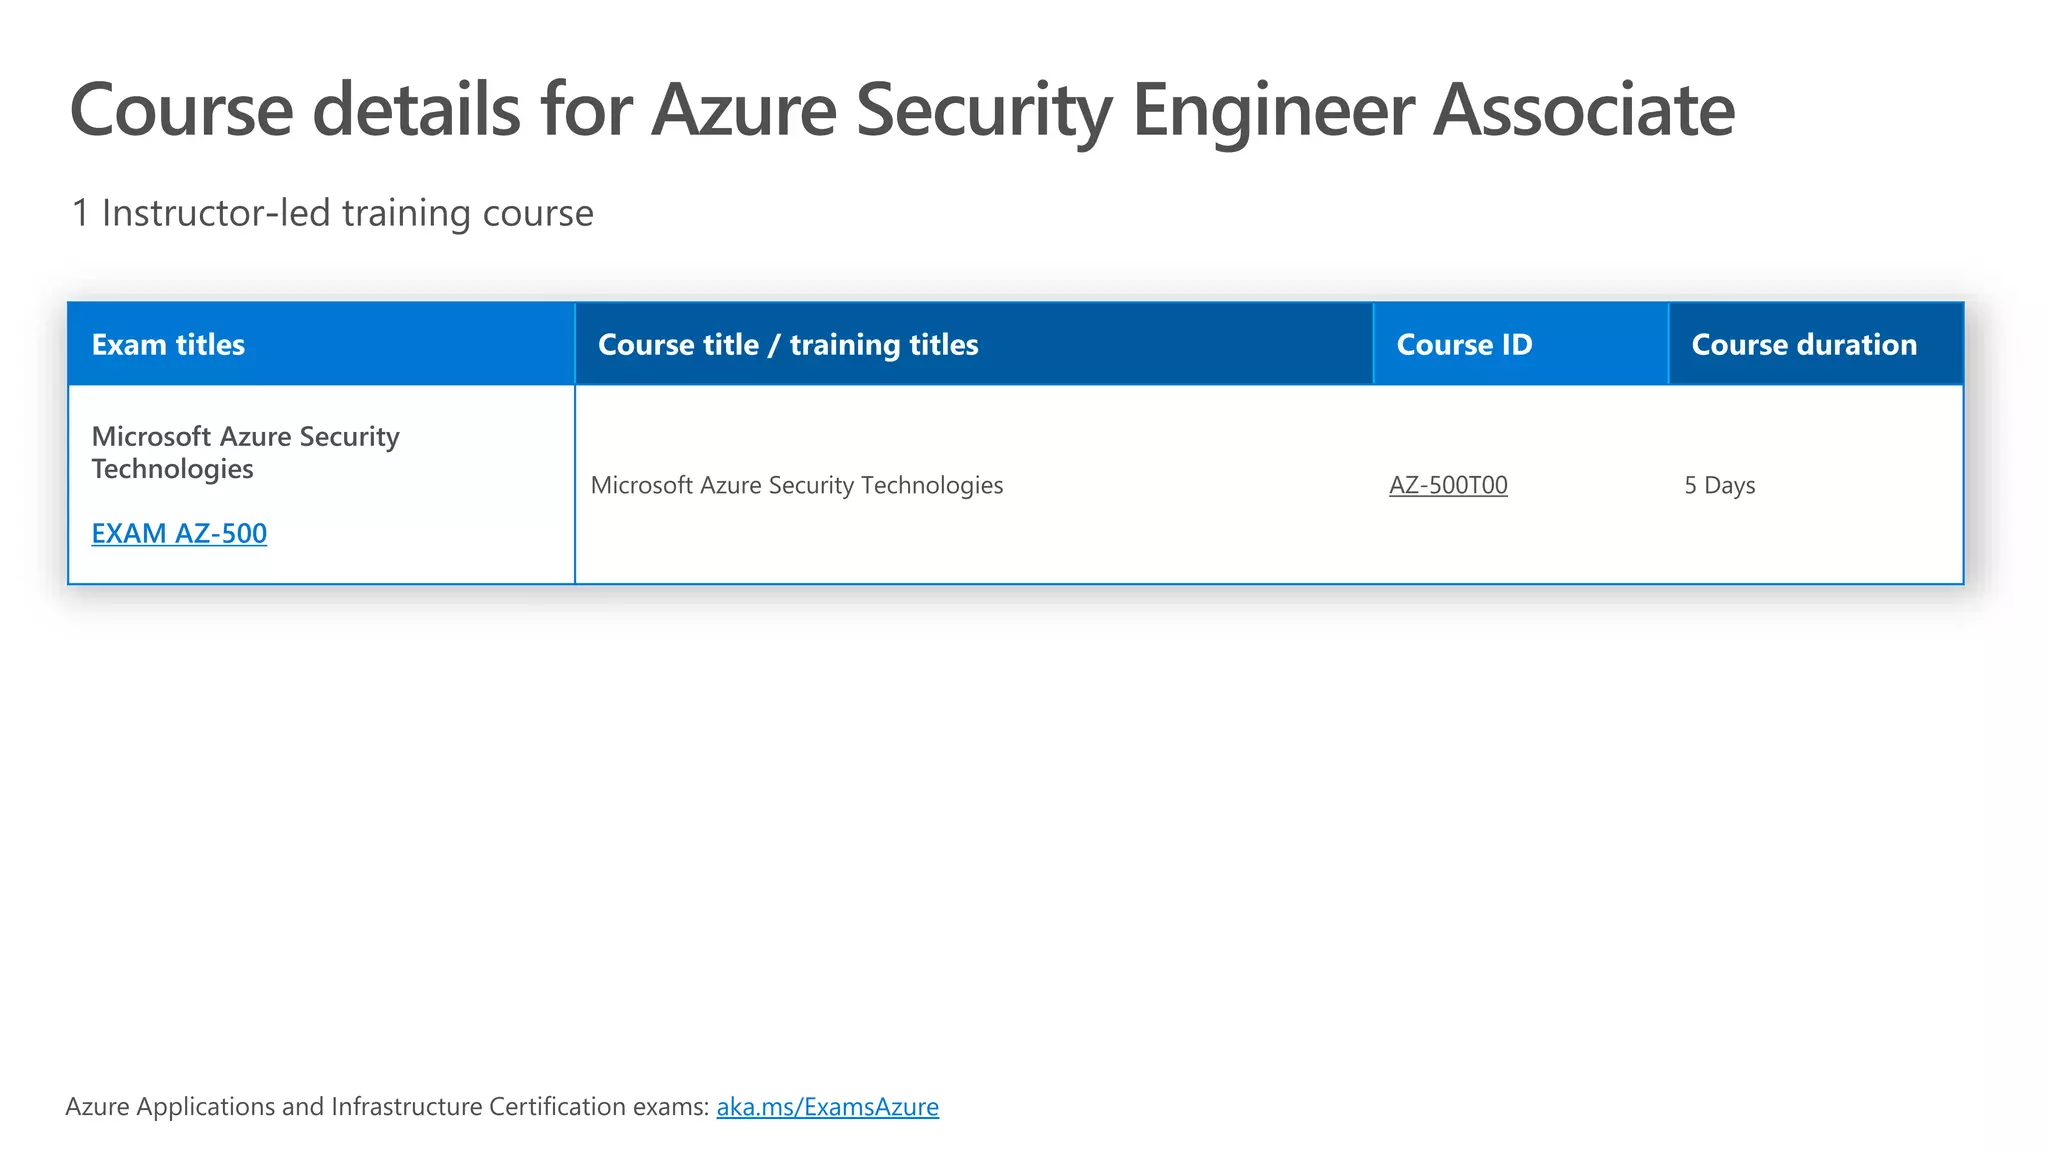Select the Course ID column header

point(1464,344)
